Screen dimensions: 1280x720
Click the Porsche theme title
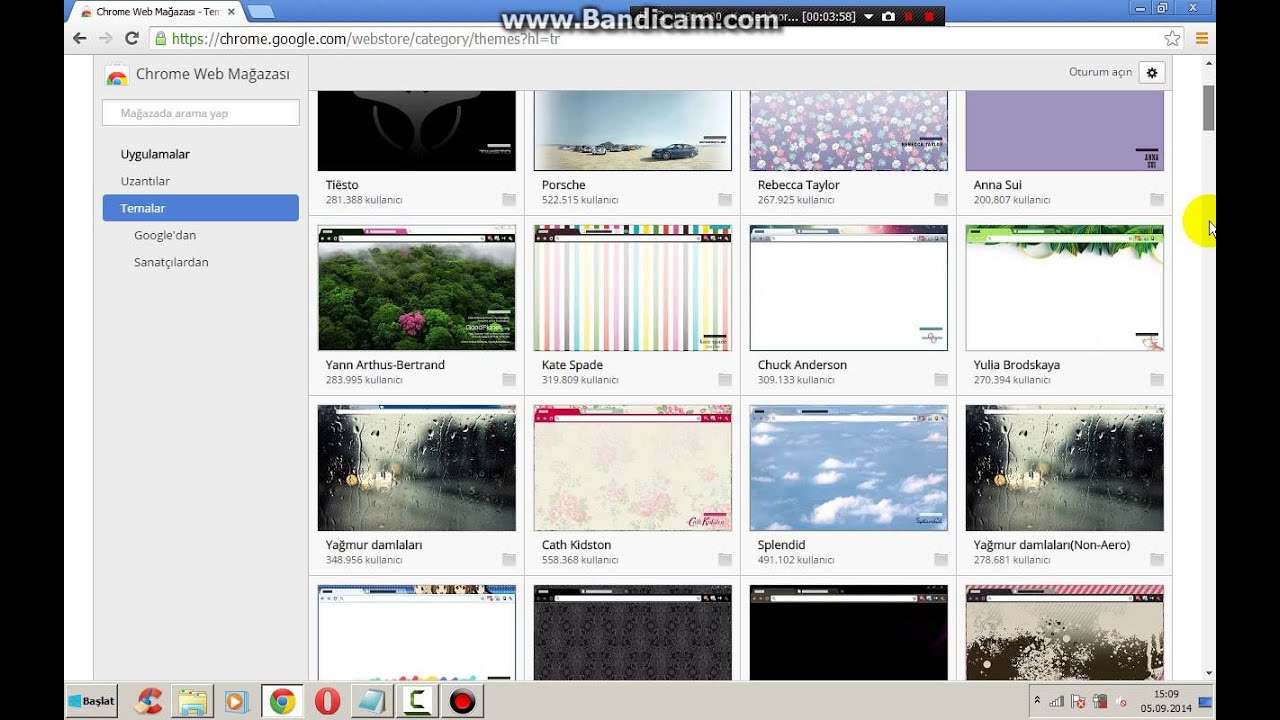click(564, 185)
